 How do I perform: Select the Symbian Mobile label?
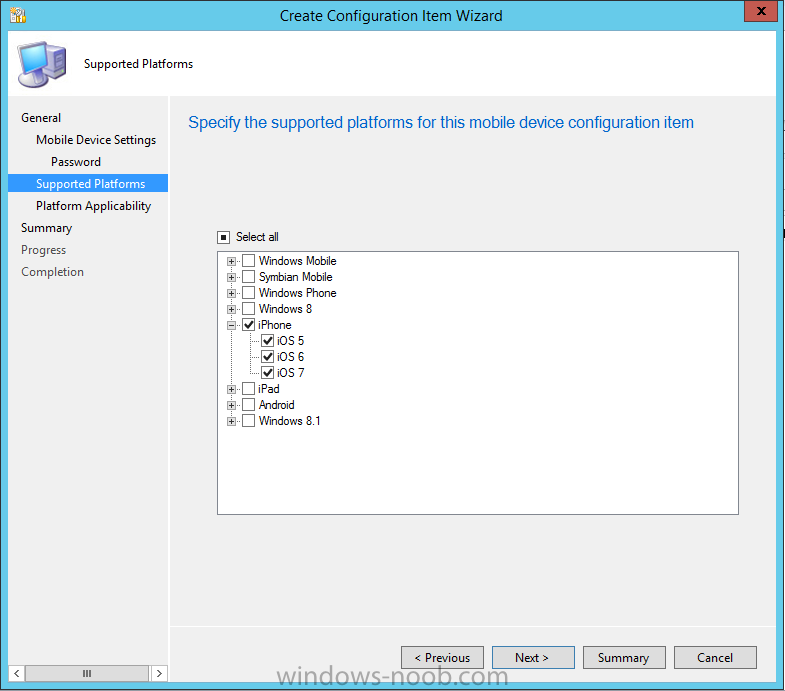pos(295,277)
